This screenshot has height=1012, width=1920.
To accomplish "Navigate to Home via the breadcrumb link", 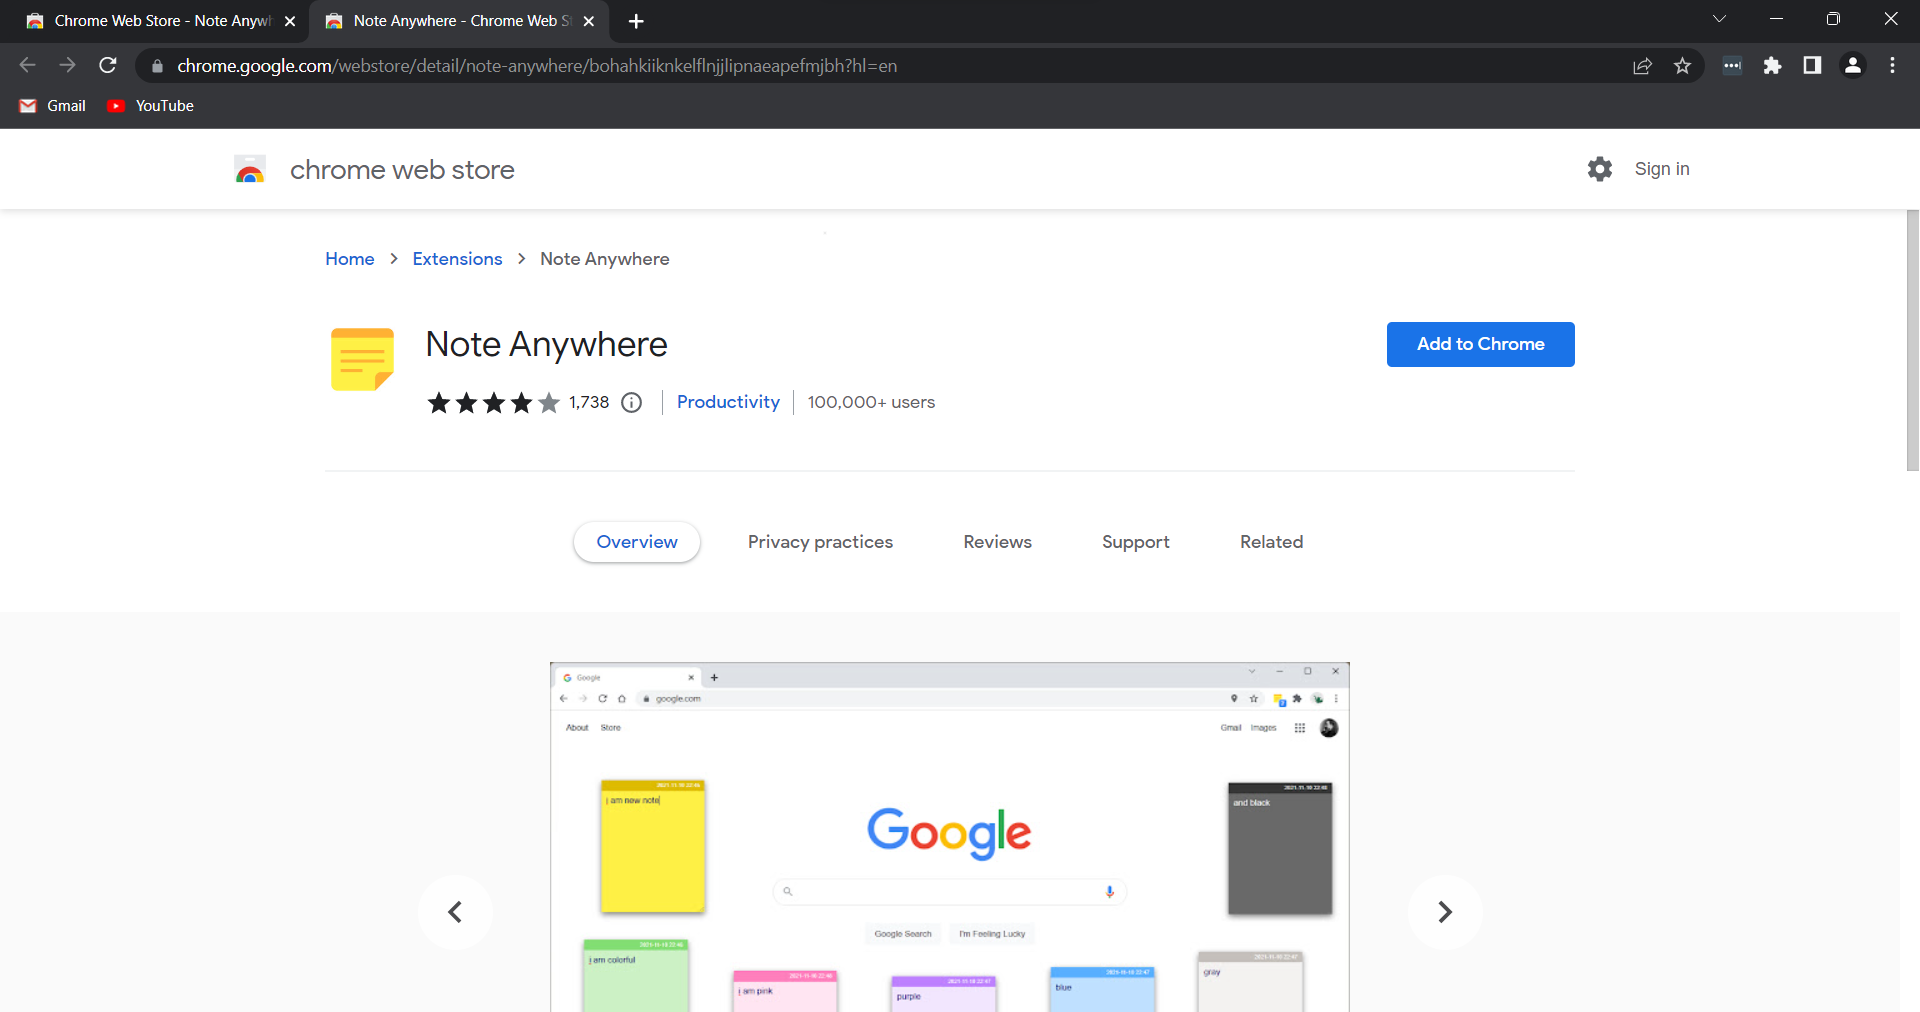I will point(349,258).
